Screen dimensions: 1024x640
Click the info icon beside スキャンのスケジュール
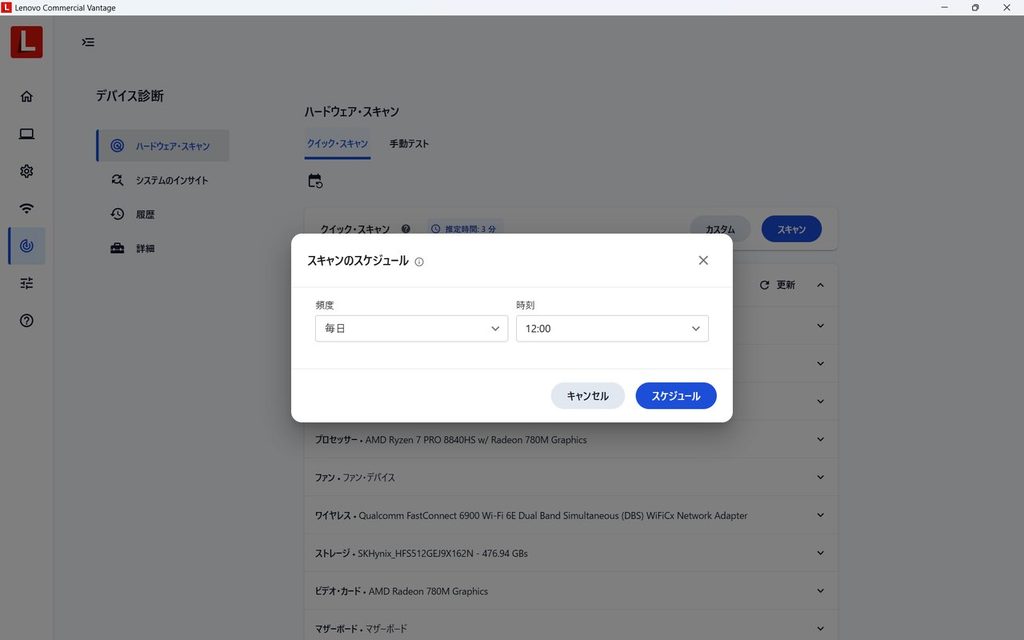pos(419,262)
